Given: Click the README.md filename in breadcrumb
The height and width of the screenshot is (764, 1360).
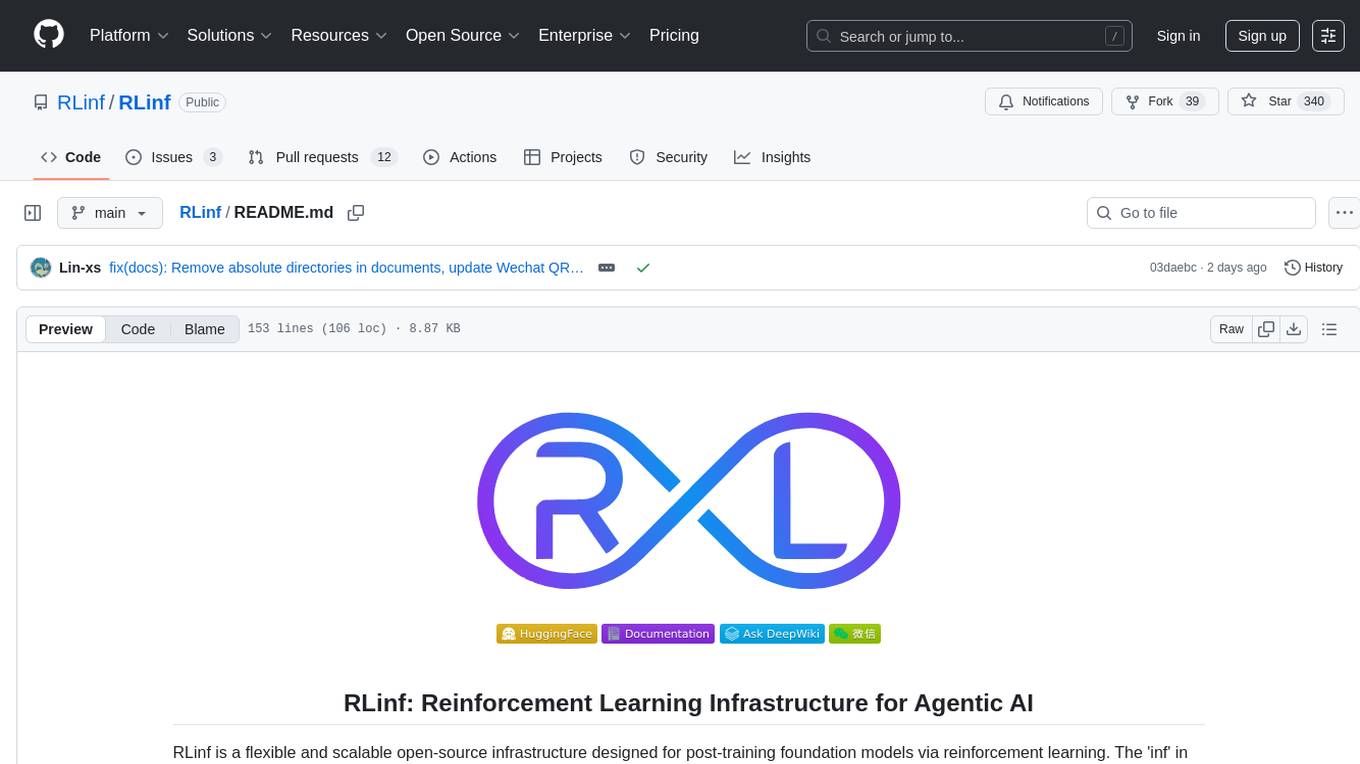Looking at the screenshot, I should (284, 212).
